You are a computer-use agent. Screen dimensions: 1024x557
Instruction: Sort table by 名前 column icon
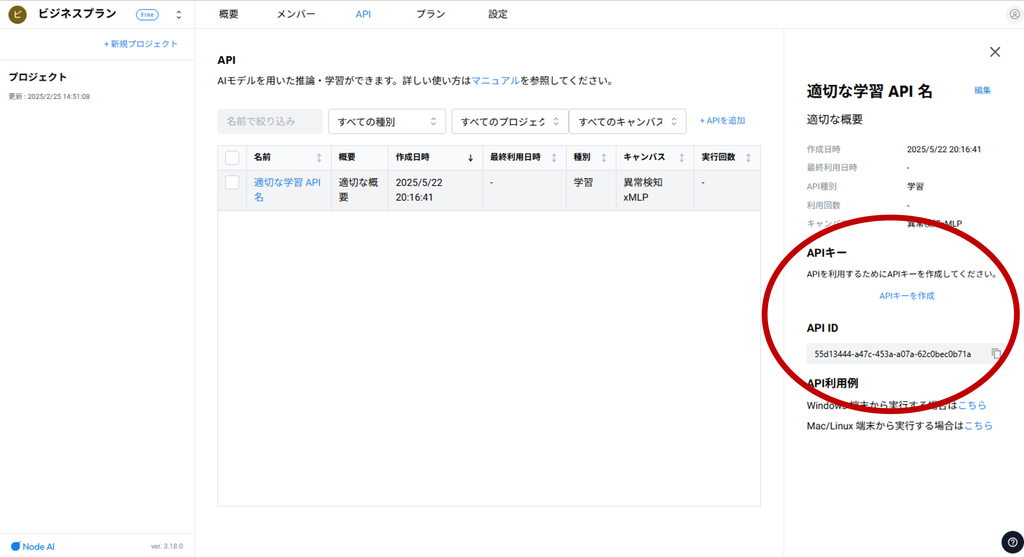pyautogui.click(x=319, y=158)
